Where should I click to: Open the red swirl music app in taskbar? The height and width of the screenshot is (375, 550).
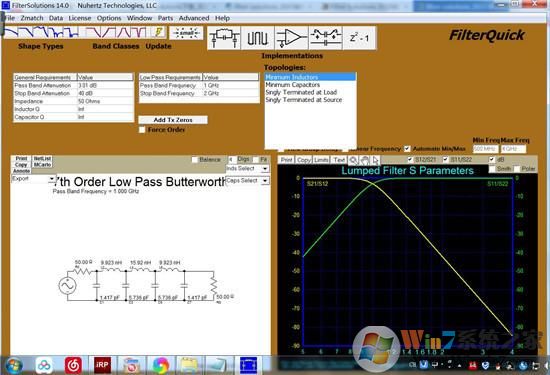(73, 365)
